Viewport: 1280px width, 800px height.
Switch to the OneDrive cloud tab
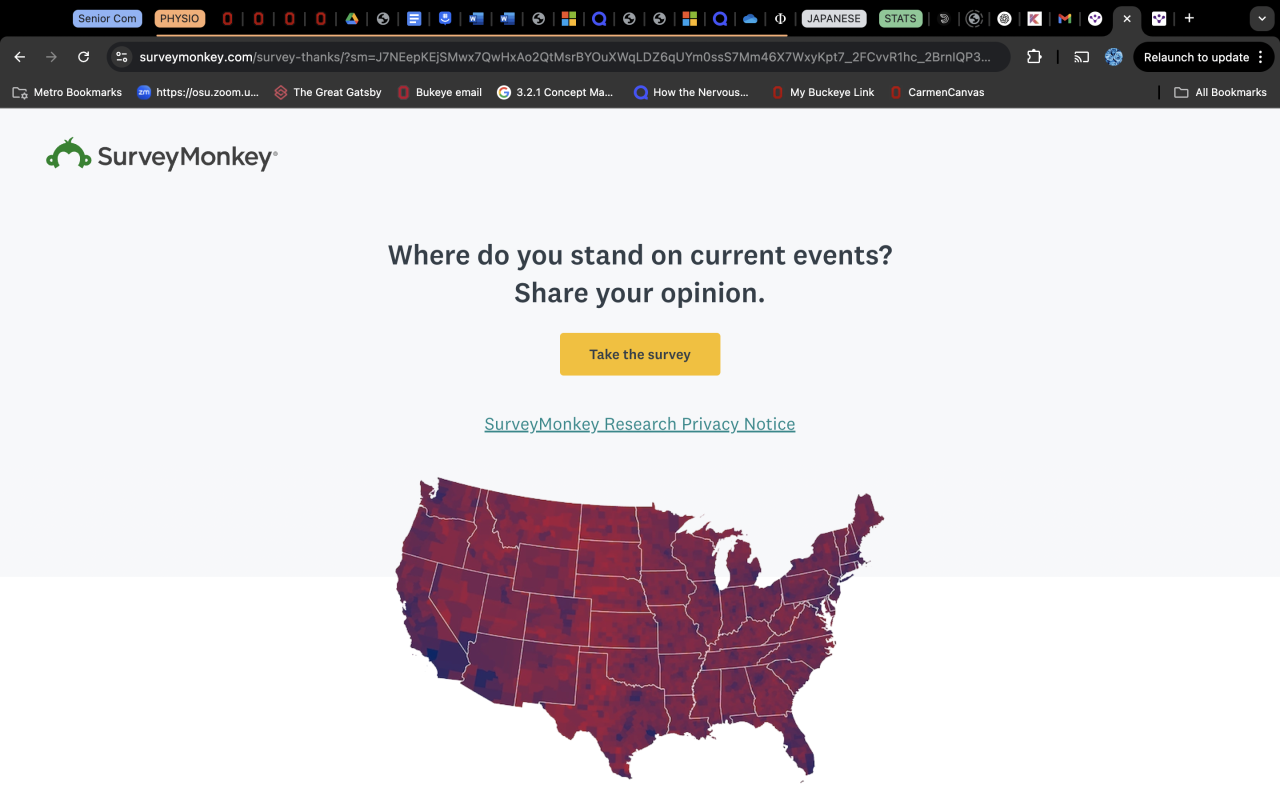750,18
